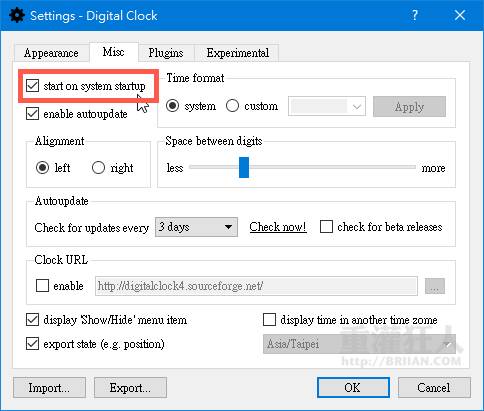Click the Clock URL text field

pos(256,286)
